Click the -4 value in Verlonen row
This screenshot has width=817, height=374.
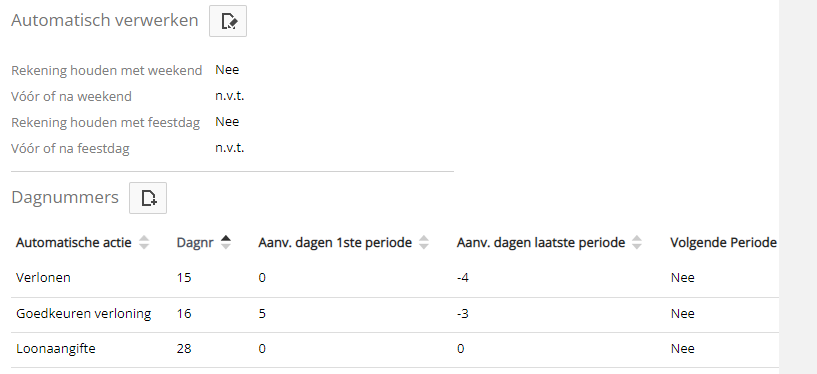point(463,278)
